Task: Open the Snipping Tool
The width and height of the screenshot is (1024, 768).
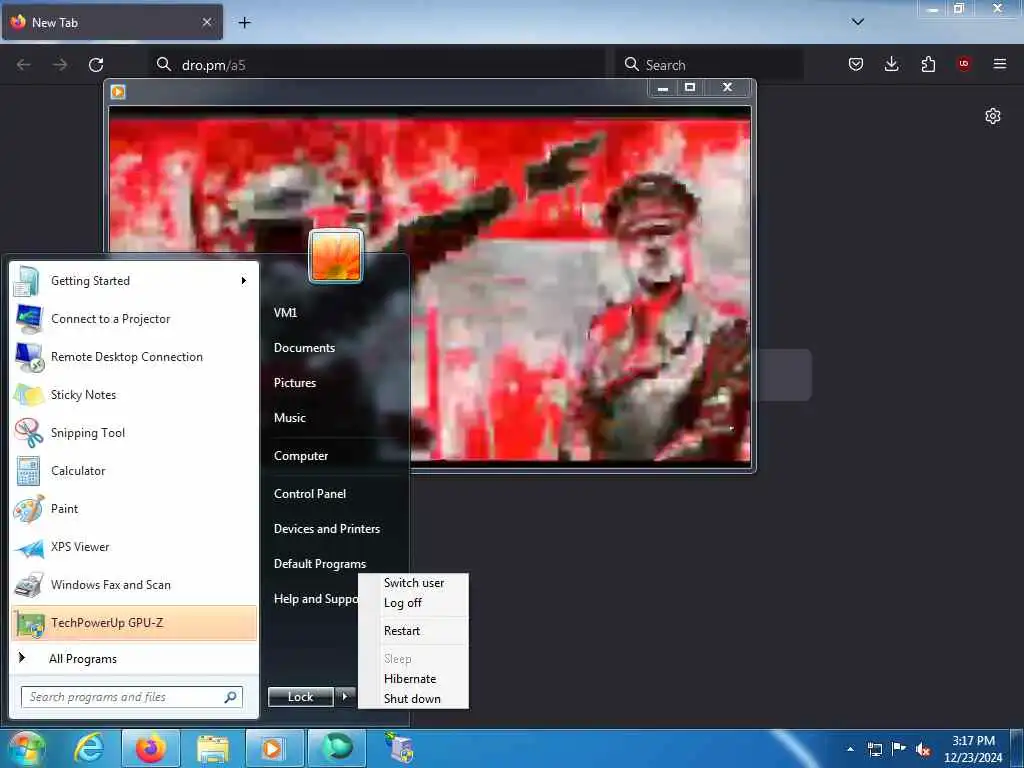Action: (134, 432)
